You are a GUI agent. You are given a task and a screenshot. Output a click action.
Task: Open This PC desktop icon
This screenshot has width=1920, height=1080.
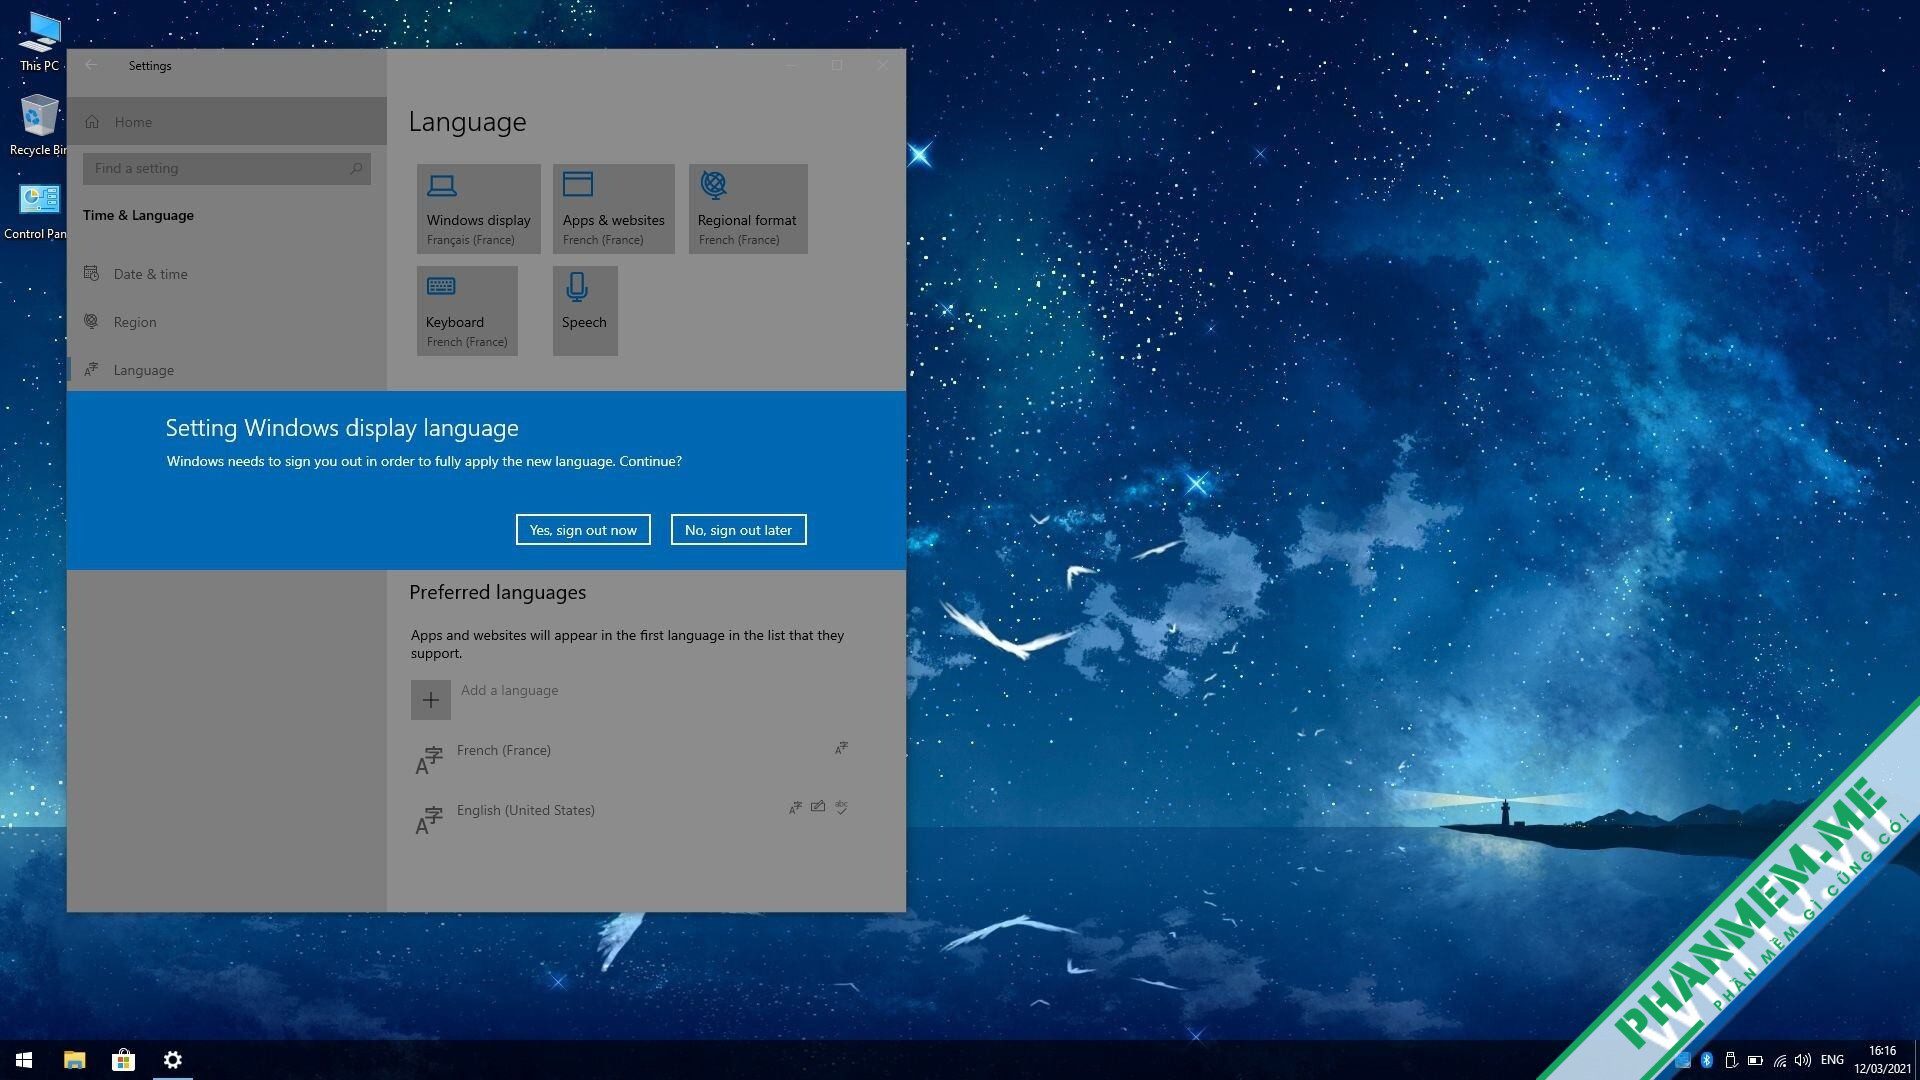[39, 41]
